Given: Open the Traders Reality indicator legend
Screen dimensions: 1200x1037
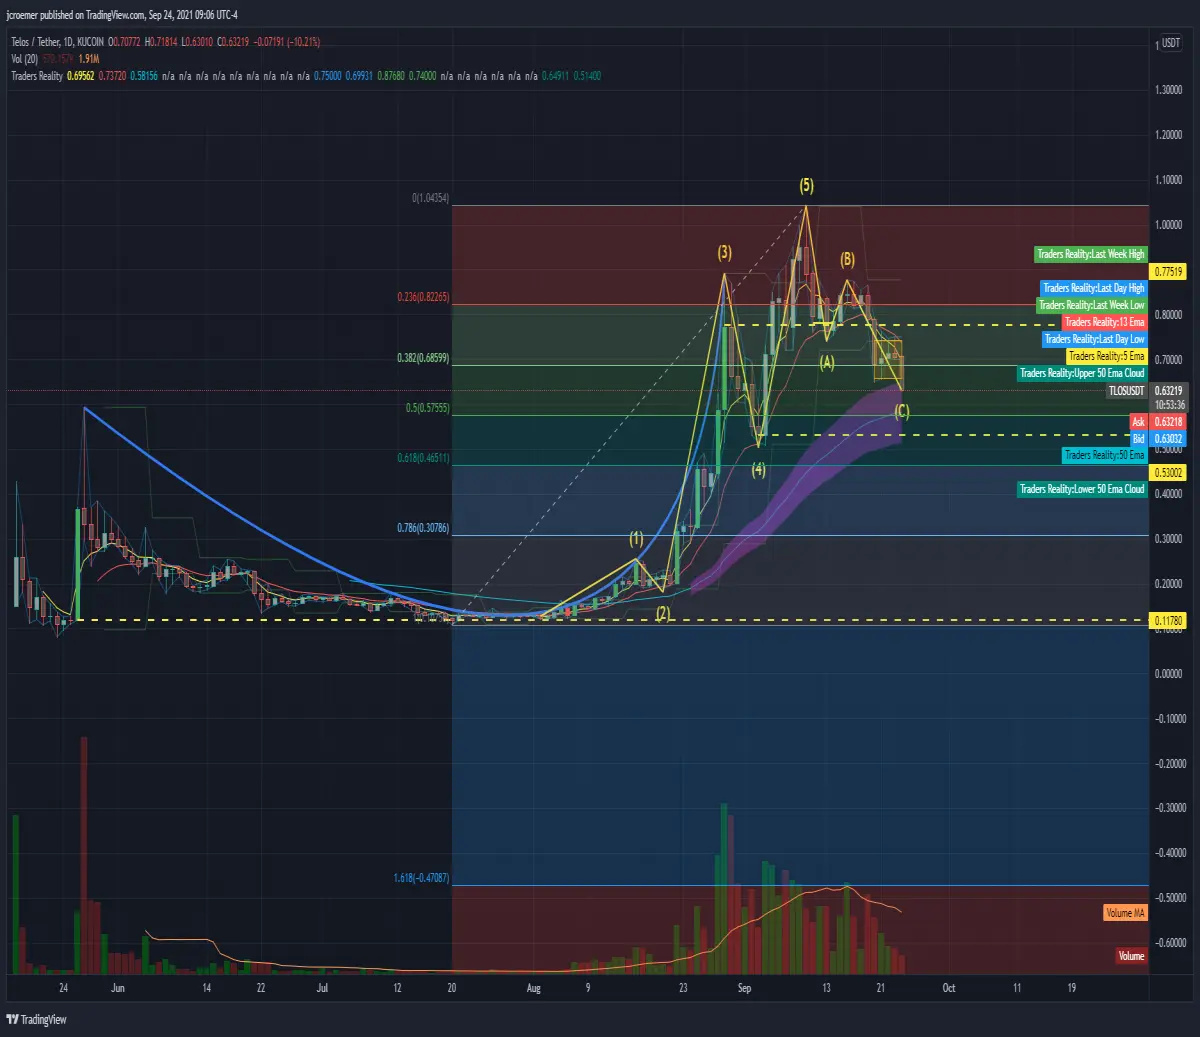Looking at the screenshot, I should point(37,76).
